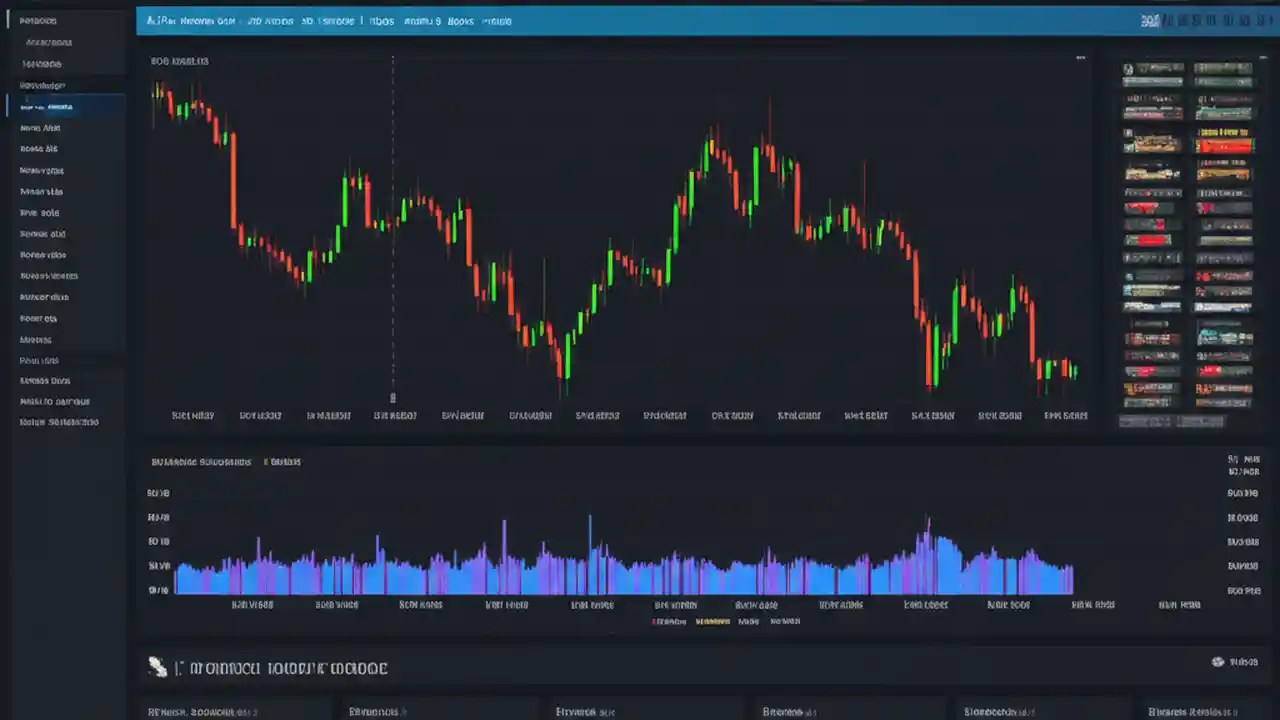Expand the volume panel header above the bars
The image size is (1280, 720).
[x=200, y=461]
